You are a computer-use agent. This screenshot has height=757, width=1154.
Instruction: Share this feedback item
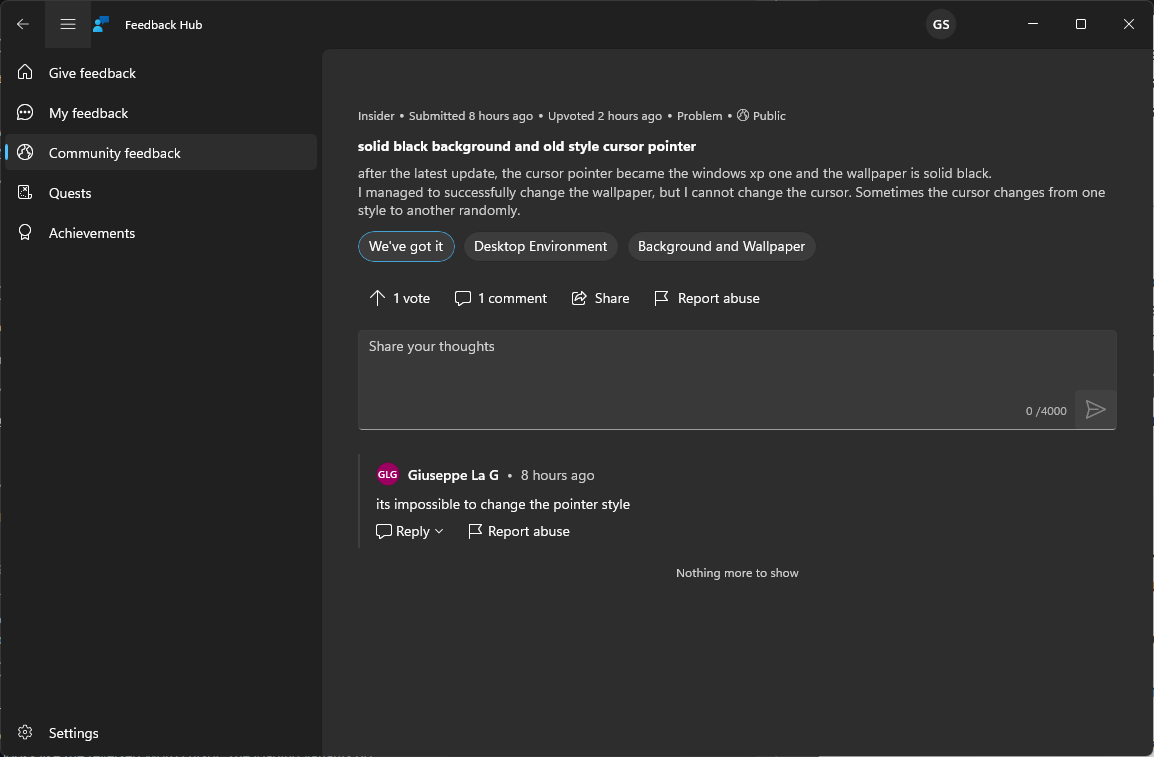(x=601, y=298)
